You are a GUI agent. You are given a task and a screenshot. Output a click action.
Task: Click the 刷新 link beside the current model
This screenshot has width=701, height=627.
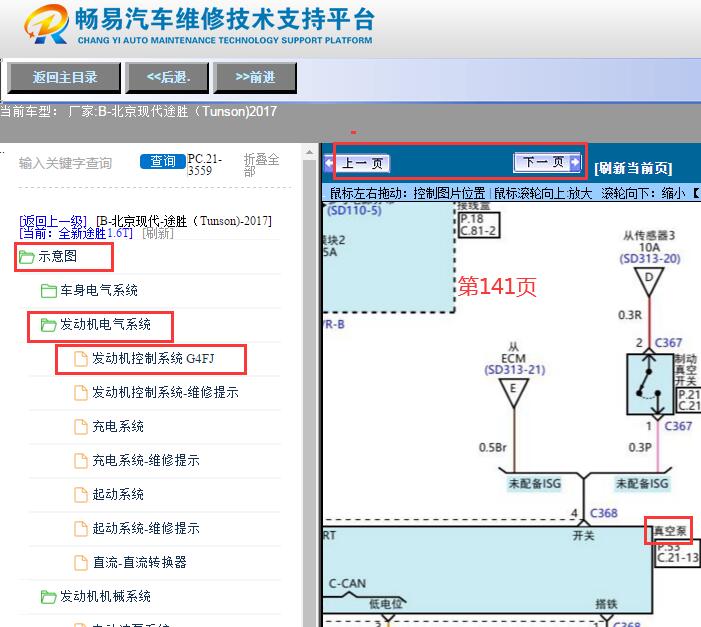(x=158, y=233)
